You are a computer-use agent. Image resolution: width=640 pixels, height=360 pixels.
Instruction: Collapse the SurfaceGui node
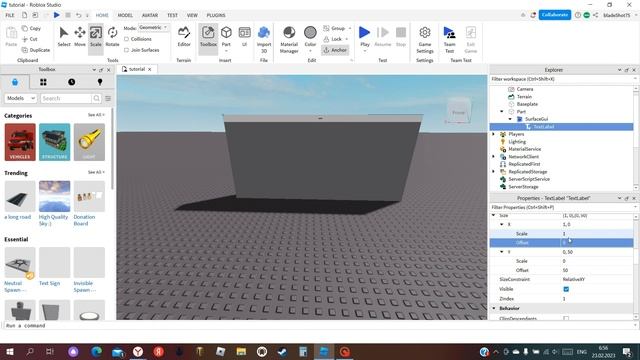click(x=510, y=119)
